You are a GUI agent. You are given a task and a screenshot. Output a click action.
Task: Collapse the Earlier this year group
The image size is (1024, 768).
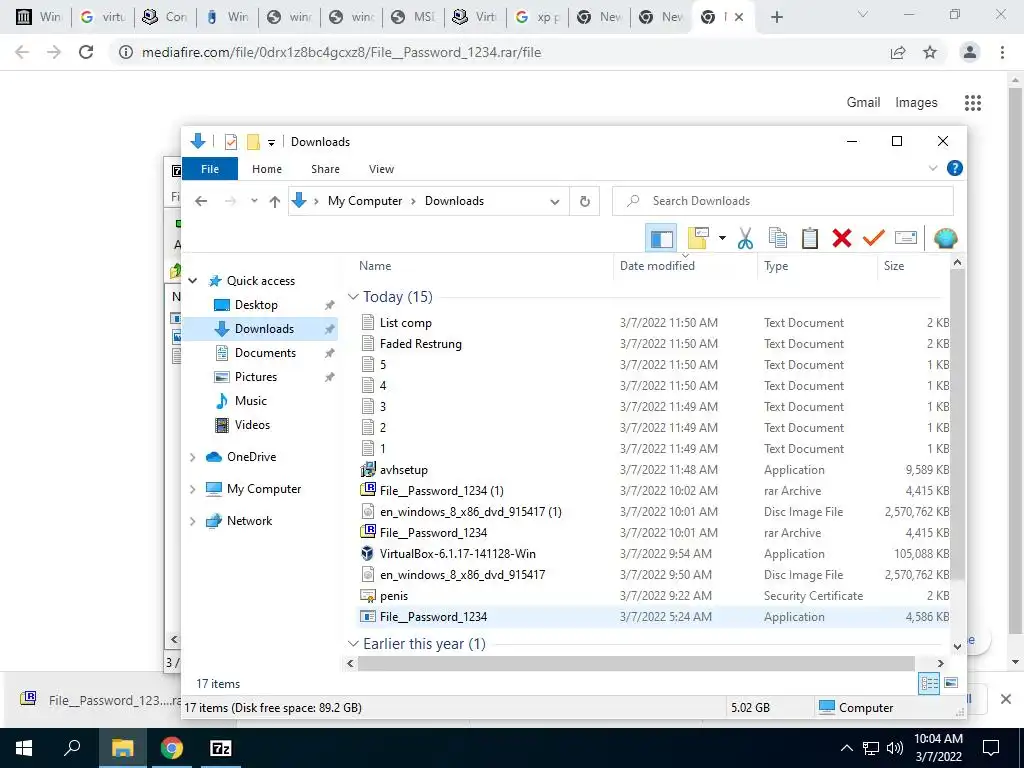coord(353,644)
